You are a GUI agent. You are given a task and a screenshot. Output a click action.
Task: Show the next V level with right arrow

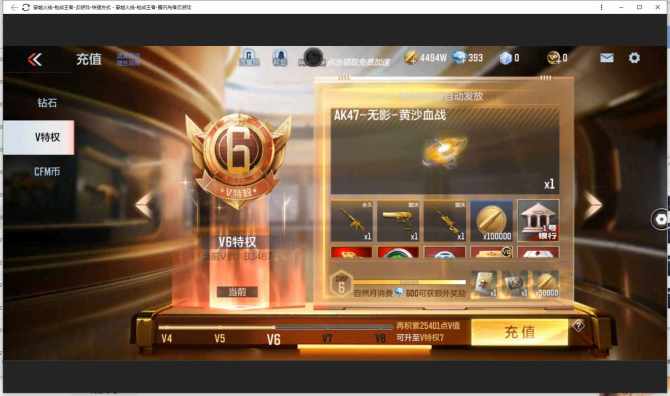point(593,205)
